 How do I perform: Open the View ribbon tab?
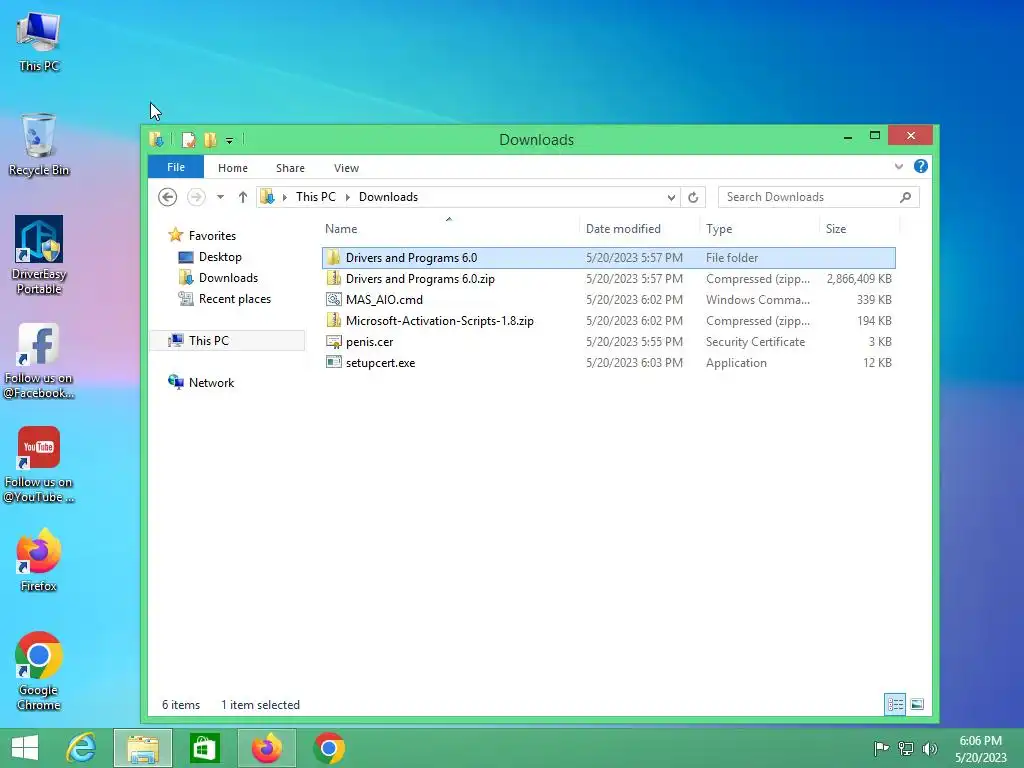[x=346, y=168]
